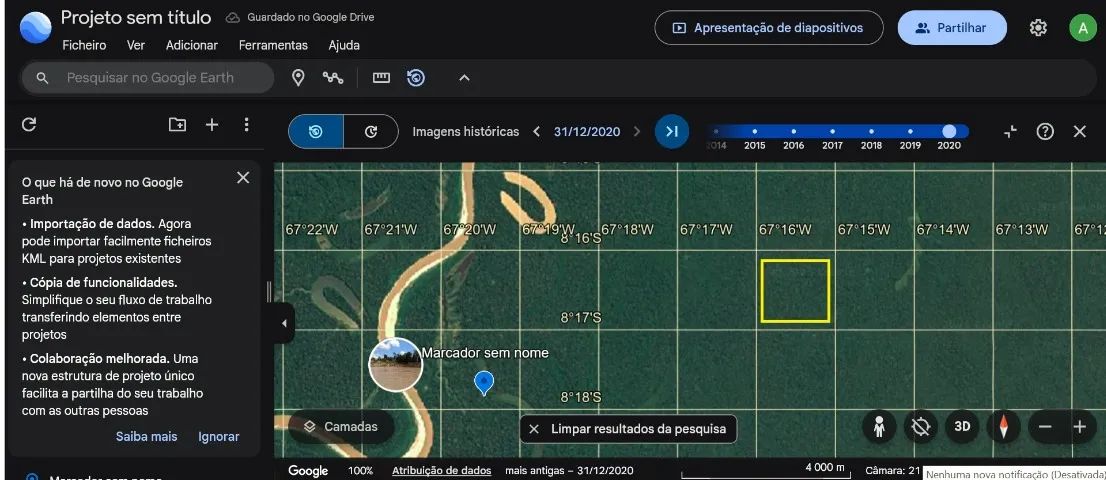
Task: Close the historical imagery bar
Action: click(x=1079, y=132)
